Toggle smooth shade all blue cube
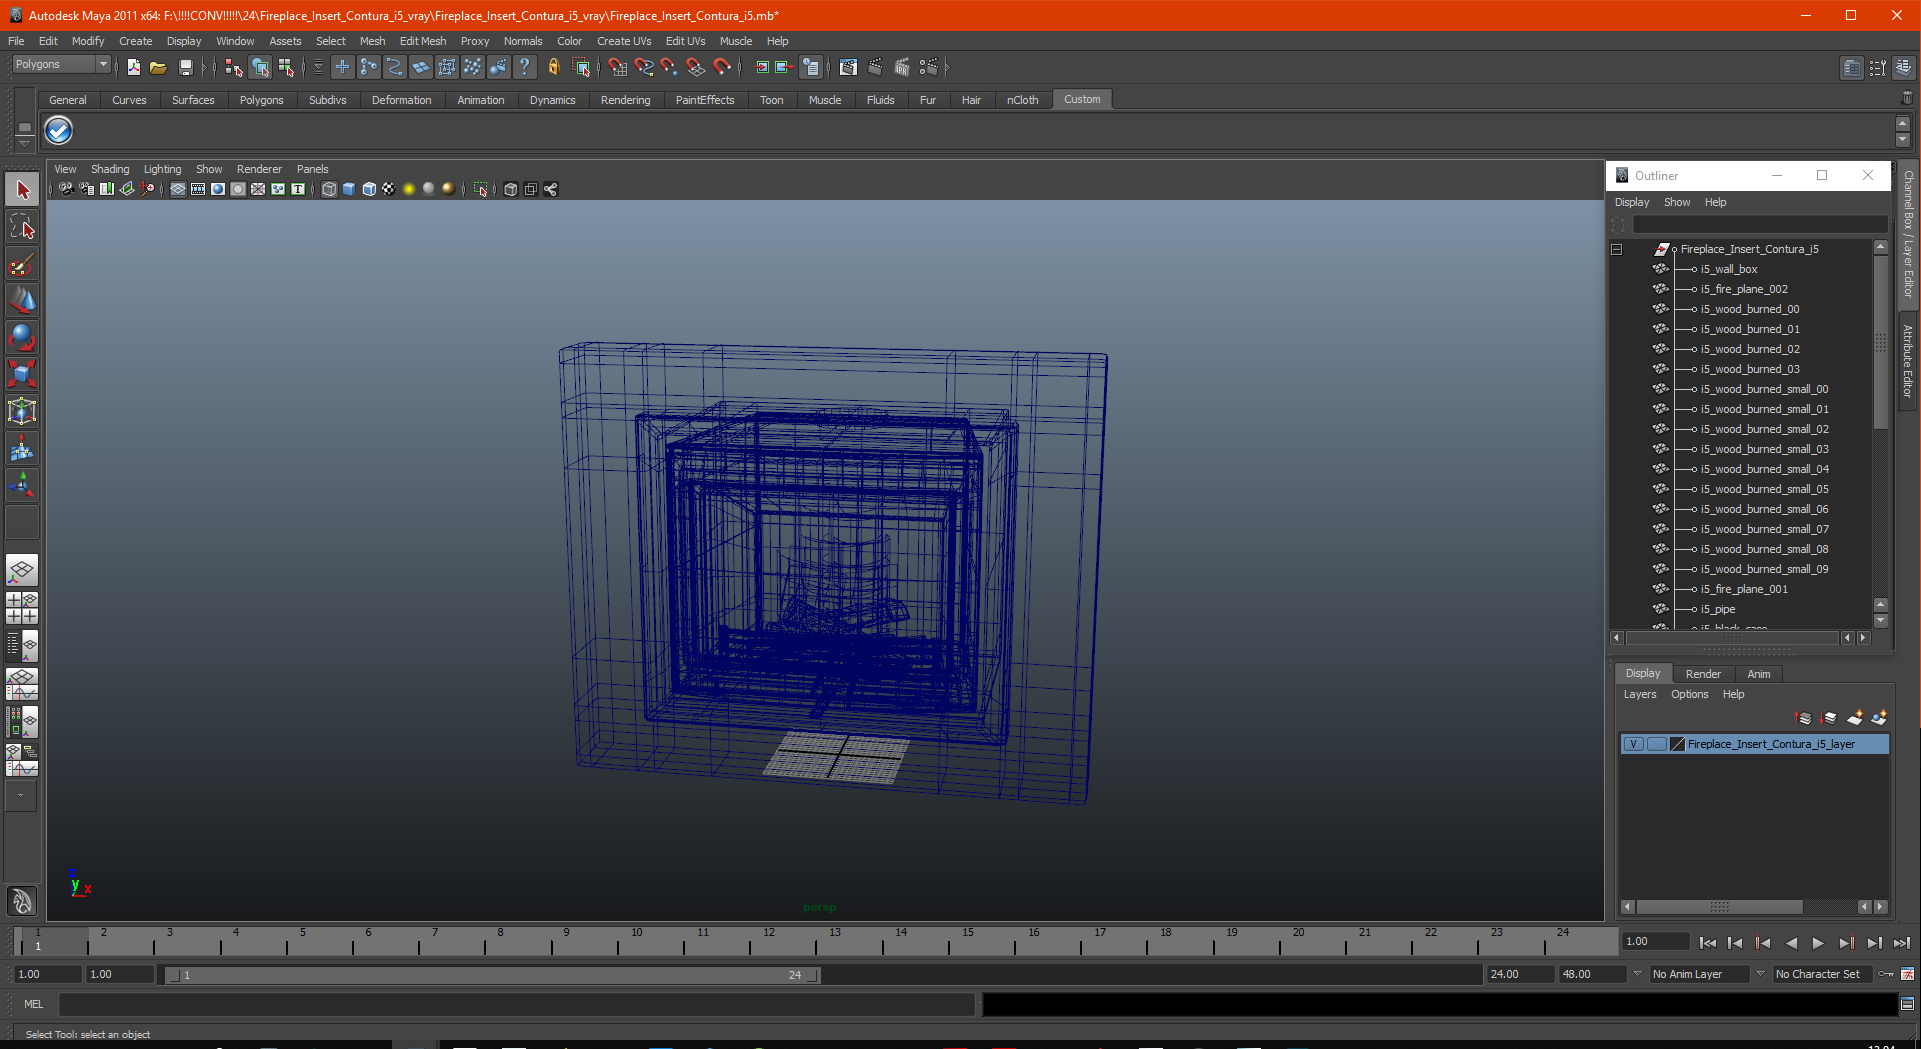 [x=349, y=189]
